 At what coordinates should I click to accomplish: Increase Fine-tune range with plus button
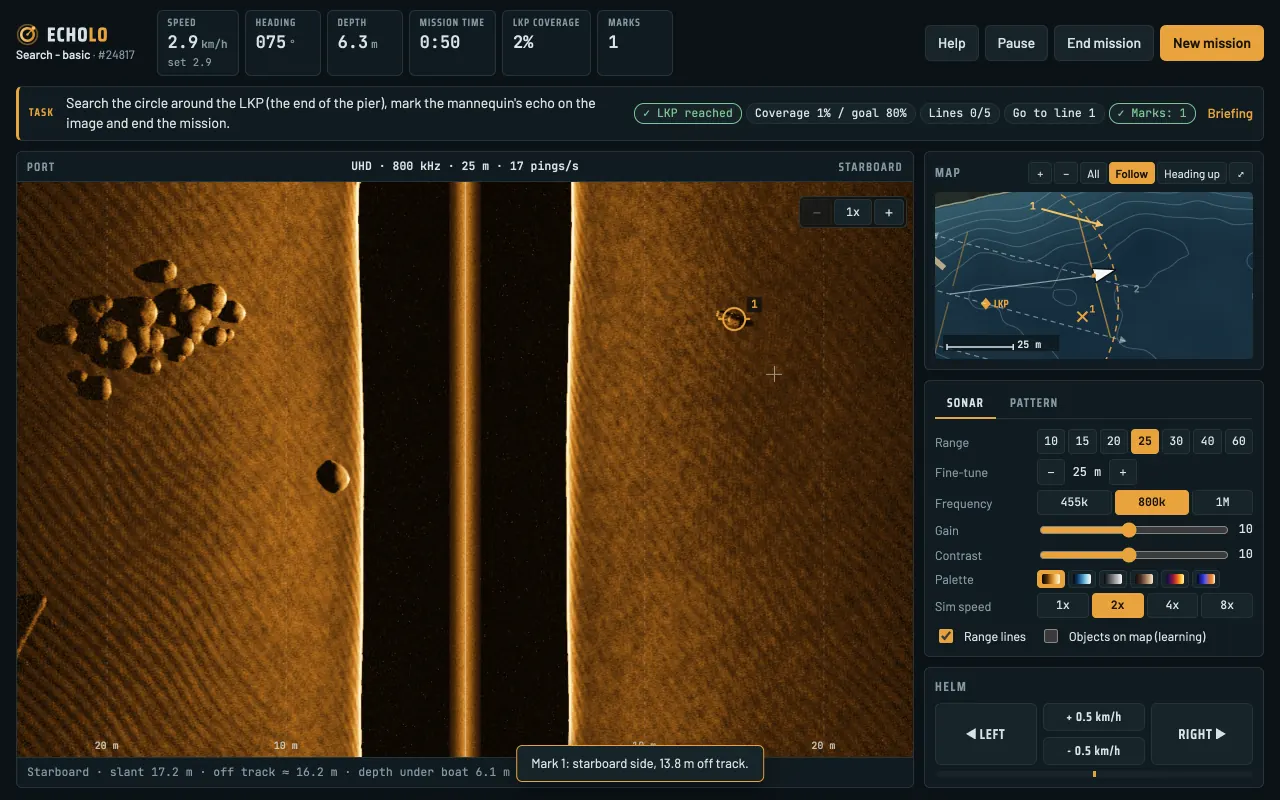click(1123, 472)
